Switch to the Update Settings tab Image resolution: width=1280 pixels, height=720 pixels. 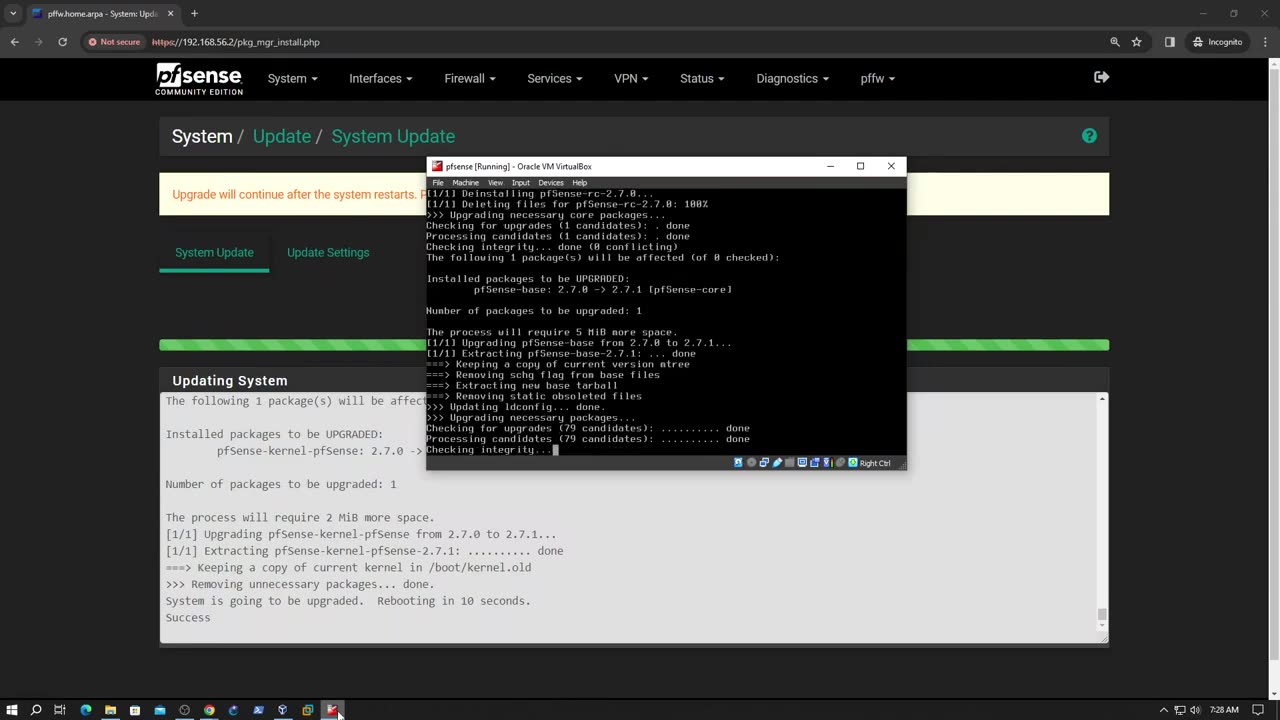pyautogui.click(x=328, y=252)
